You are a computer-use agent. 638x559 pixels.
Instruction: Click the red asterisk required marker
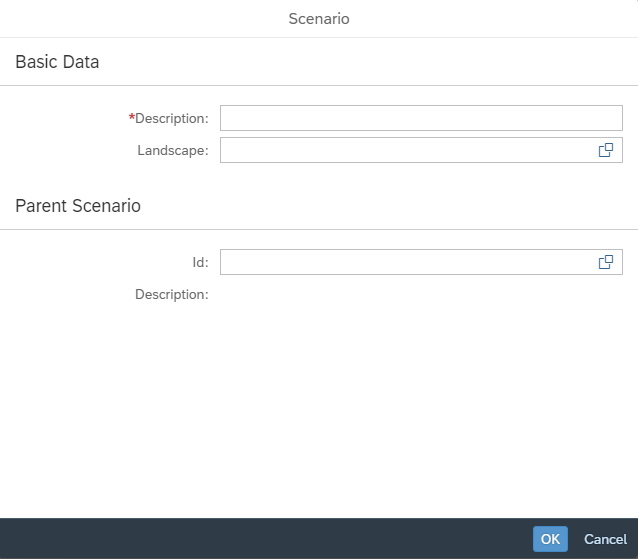pyautogui.click(x=132, y=117)
